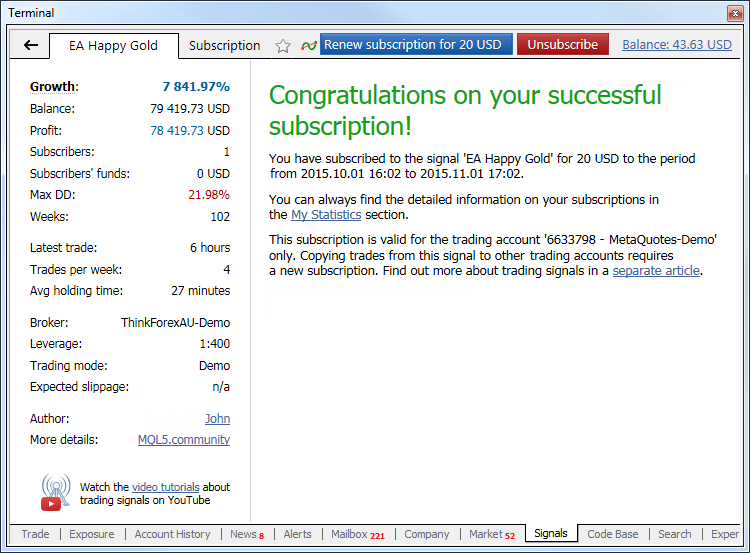
Task: Select the Signals tab
Action: pyautogui.click(x=551, y=533)
